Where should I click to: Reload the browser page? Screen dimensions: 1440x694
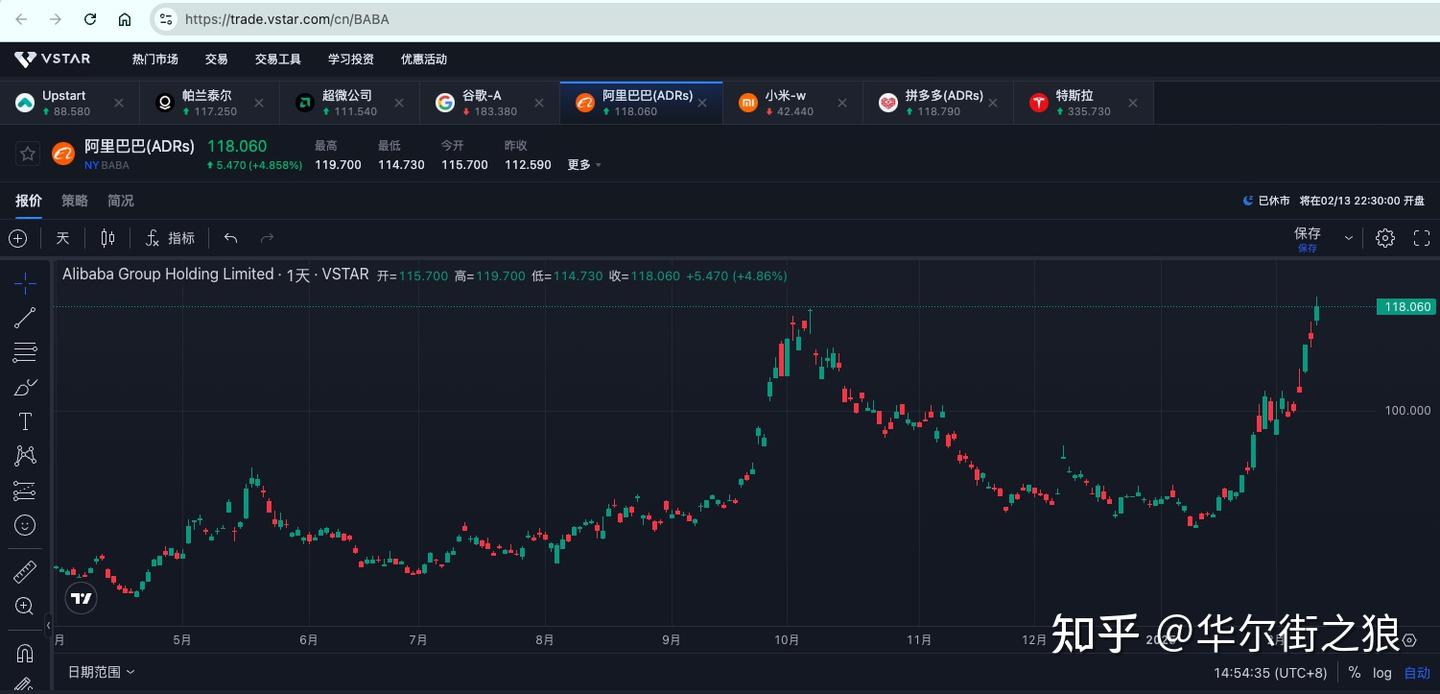[x=90, y=19]
